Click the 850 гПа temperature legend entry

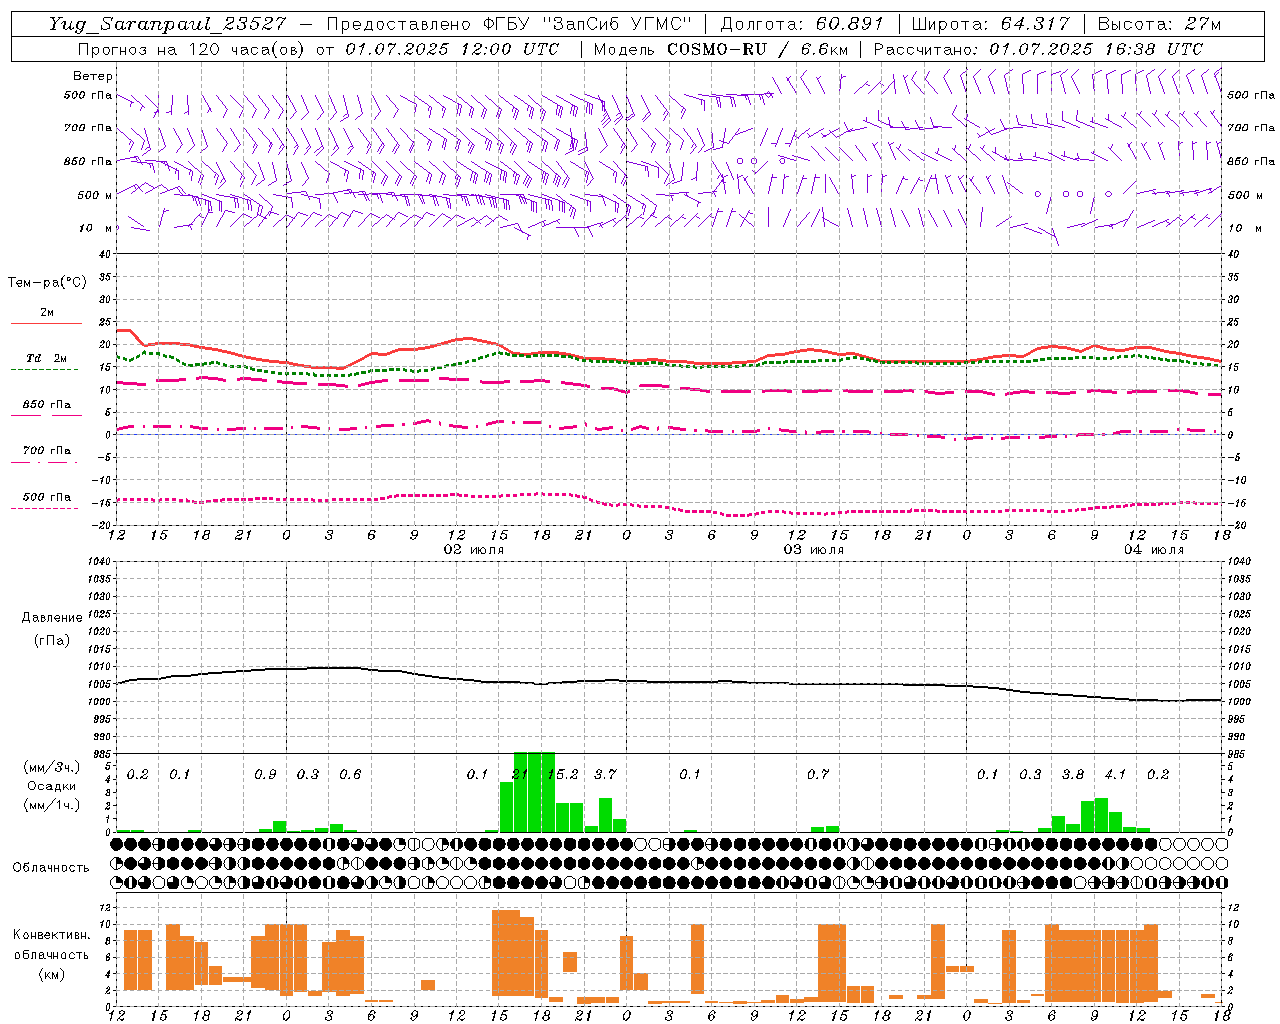pyautogui.click(x=47, y=405)
